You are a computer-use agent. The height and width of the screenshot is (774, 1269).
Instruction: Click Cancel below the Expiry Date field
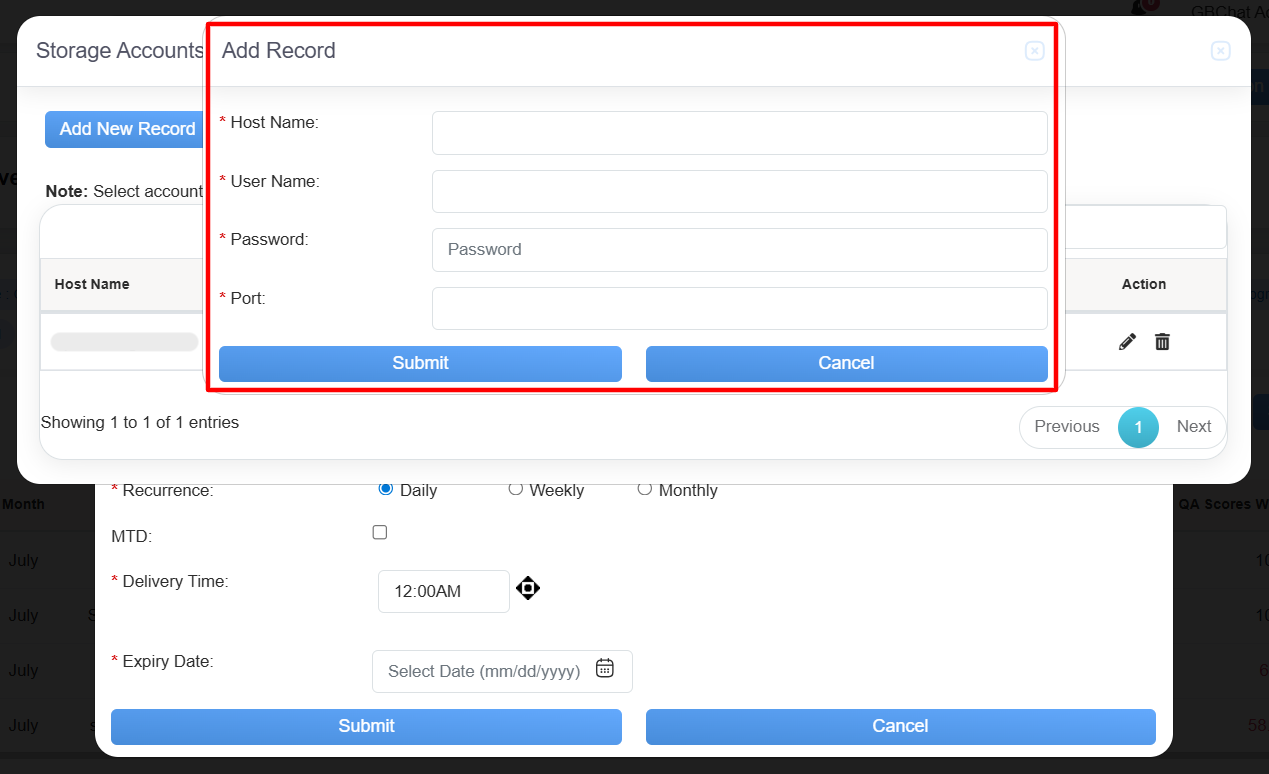tap(900, 727)
